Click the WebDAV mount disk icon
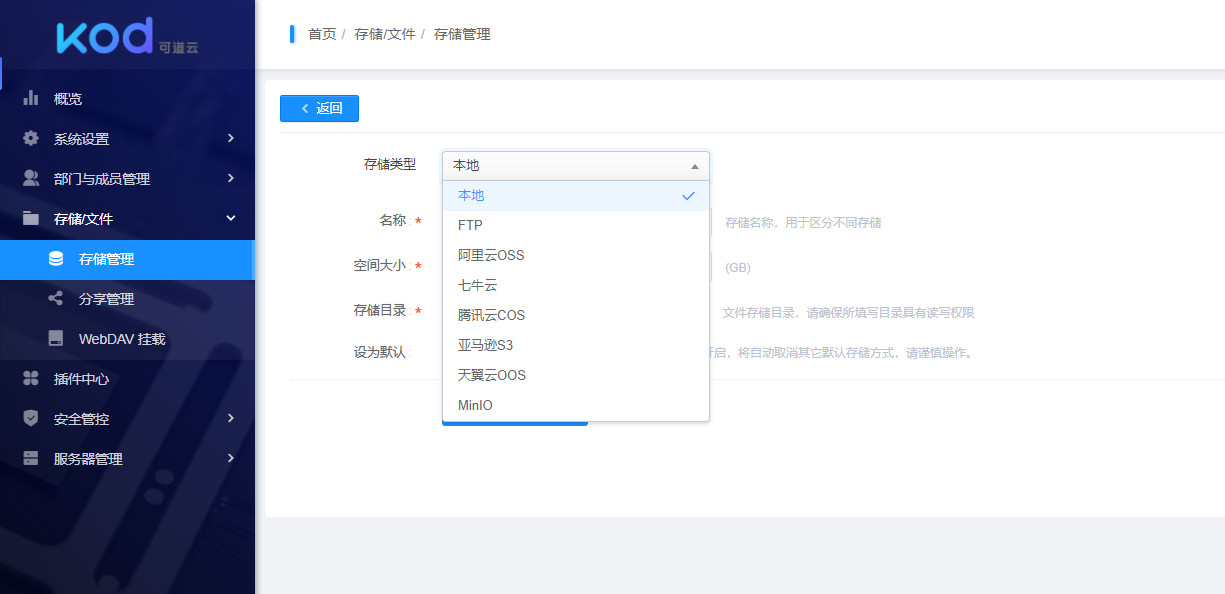The height and width of the screenshot is (594, 1225). [x=56, y=339]
